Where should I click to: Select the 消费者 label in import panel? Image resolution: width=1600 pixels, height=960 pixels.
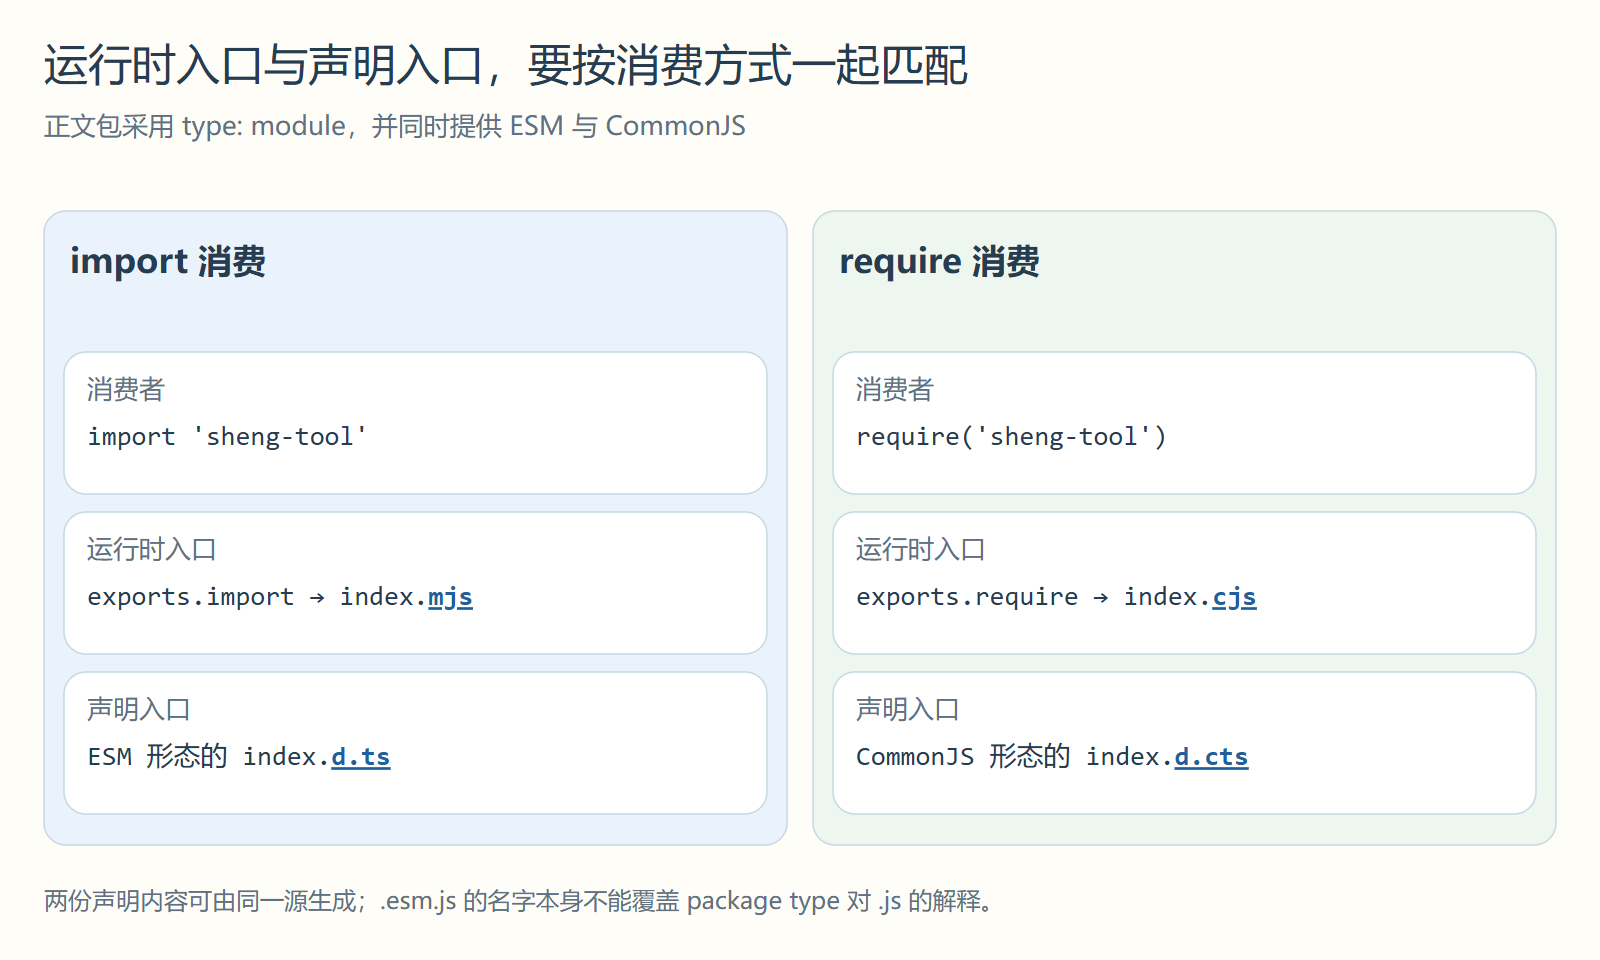coord(125,389)
